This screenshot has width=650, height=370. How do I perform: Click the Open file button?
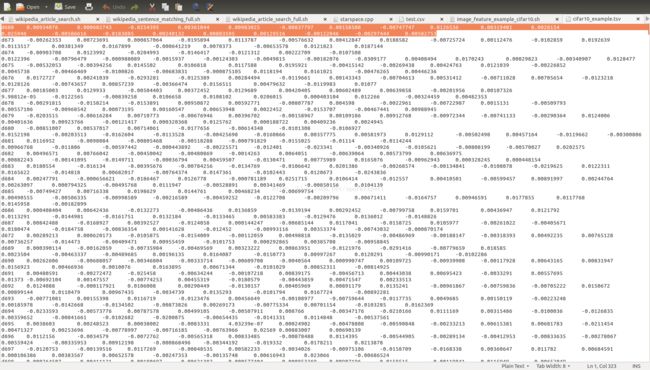(28, 7)
